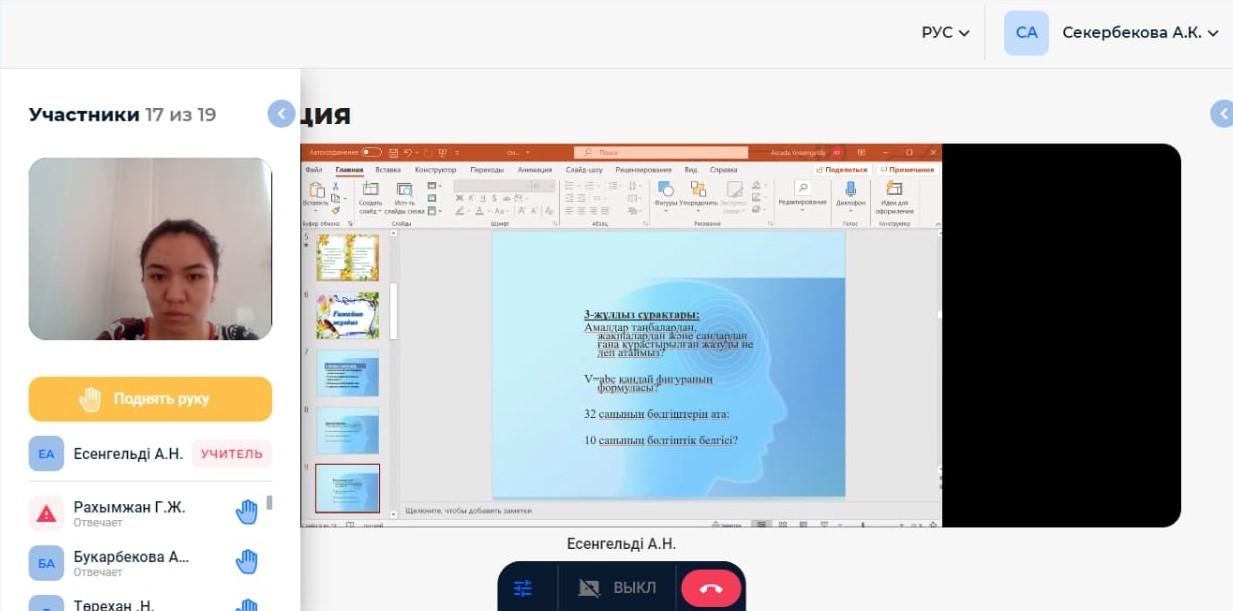Click raised hand icon beside Букарбекова

[246, 562]
